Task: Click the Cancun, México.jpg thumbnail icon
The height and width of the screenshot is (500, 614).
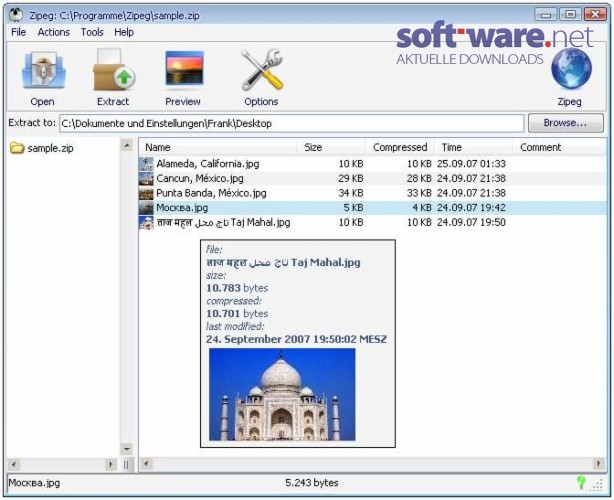Action: [x=146, y=179]
